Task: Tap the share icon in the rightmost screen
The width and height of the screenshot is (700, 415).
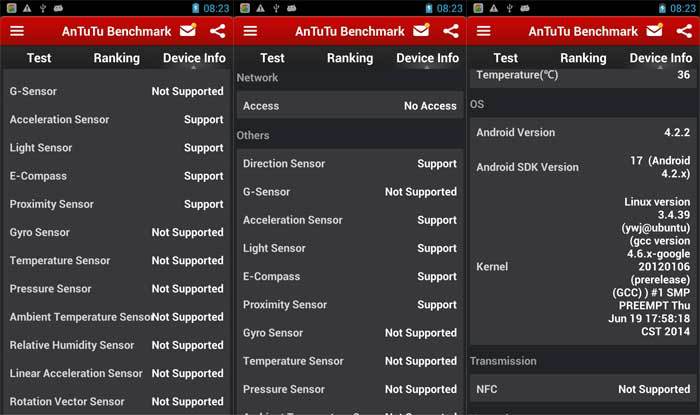Action: pos(684,30)
